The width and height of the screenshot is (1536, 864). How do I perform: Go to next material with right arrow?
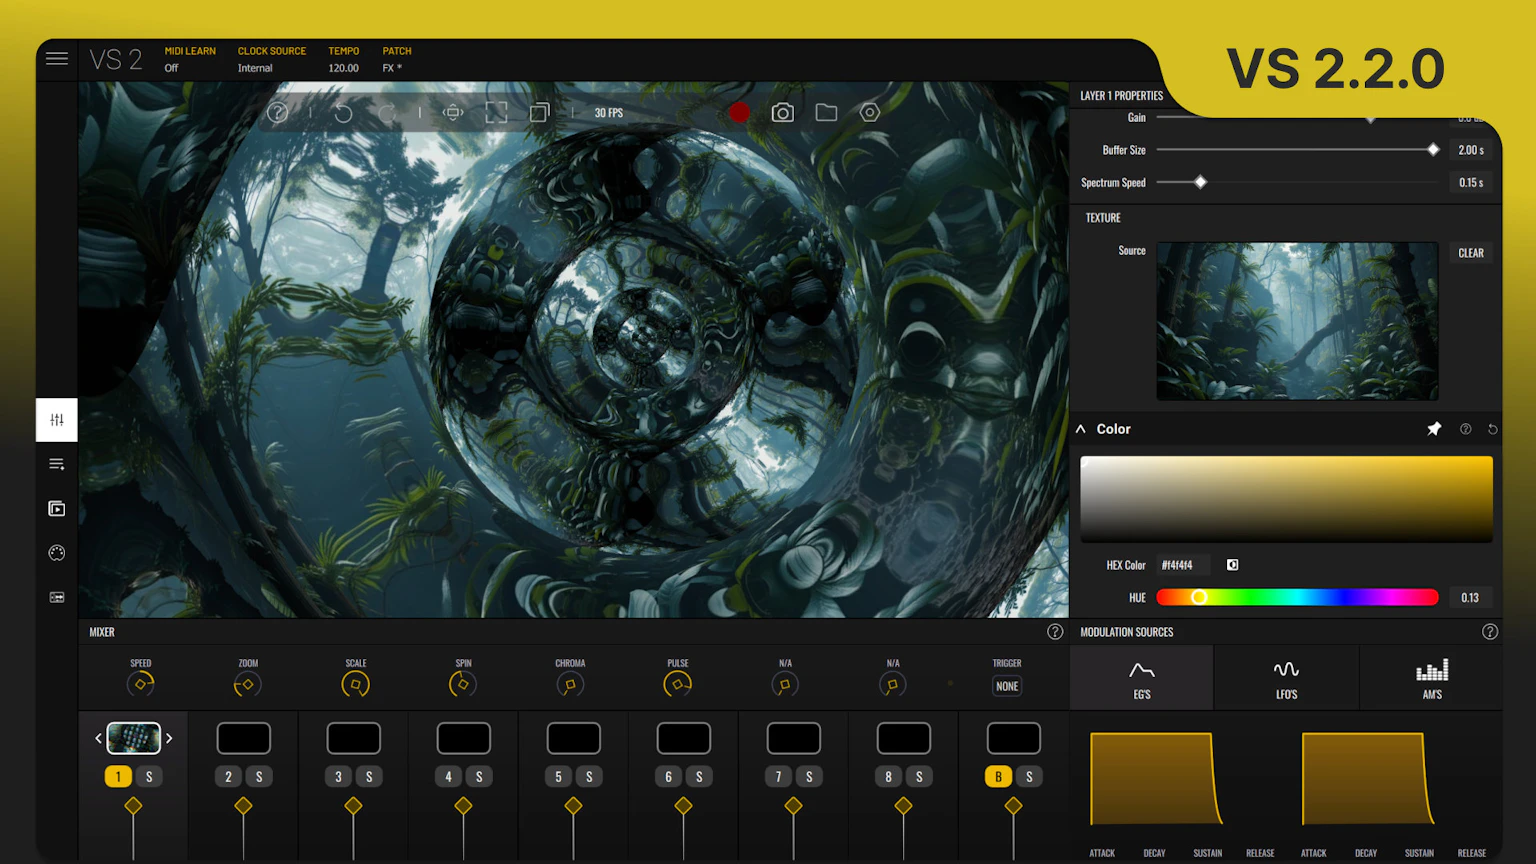pos(169,739)
